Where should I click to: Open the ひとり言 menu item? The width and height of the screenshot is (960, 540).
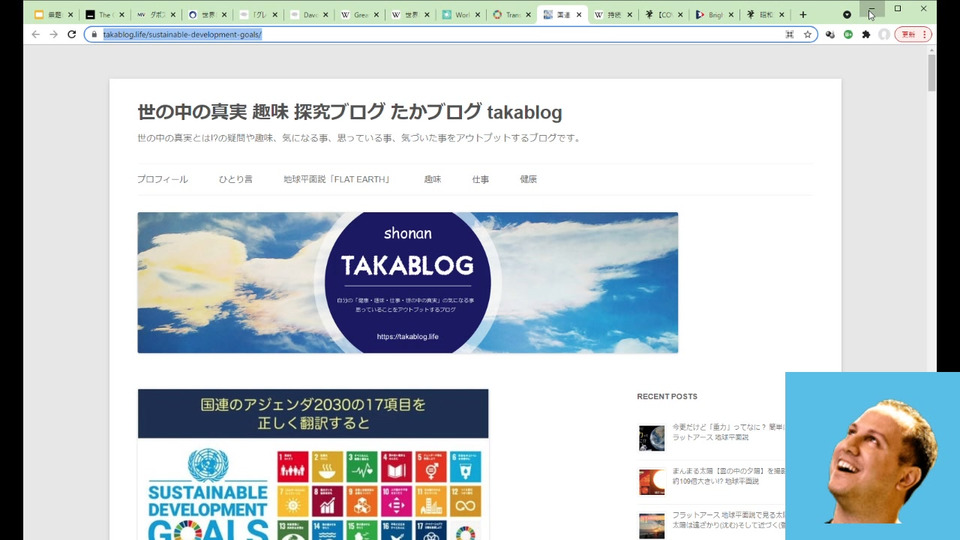236,179
